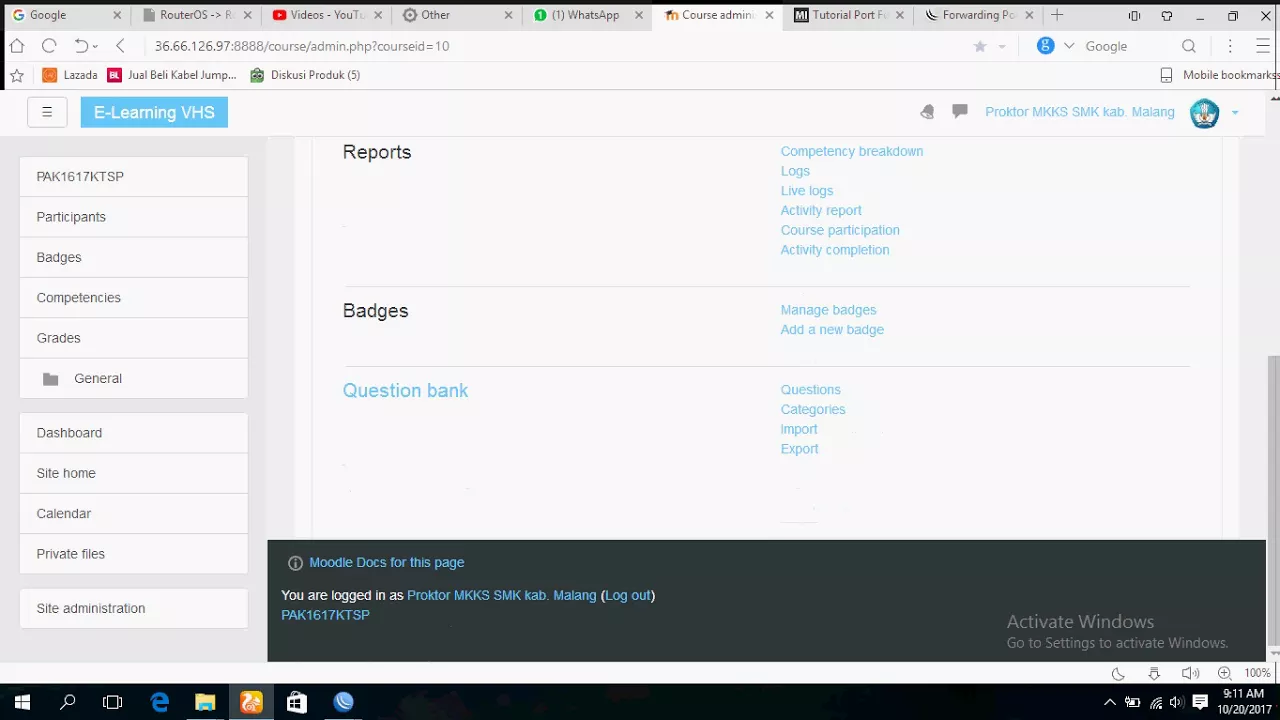The height and width of the screenshot is (720, 1280).
Task: Click Manage badges link
Action: tap(828, 310)
